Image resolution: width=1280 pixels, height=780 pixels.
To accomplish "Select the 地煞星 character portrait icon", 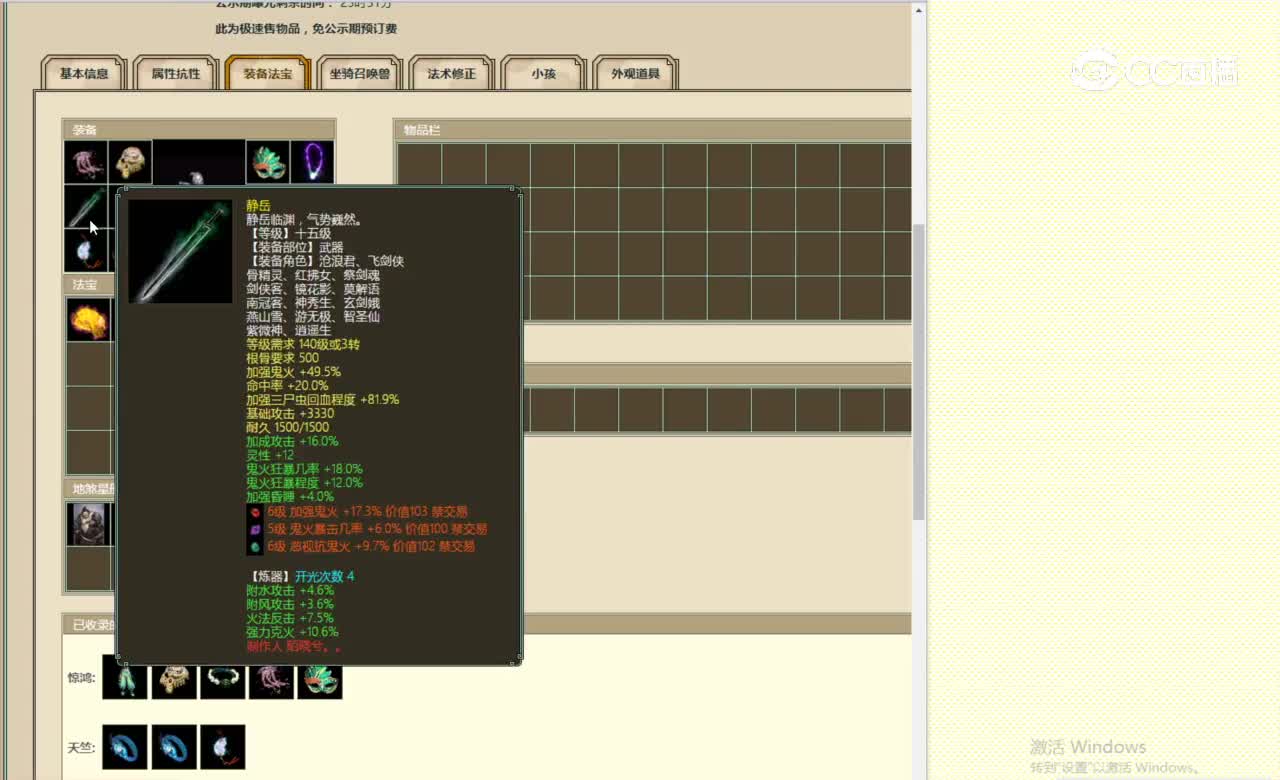I will pyautogui.click(x=88, y=524).
